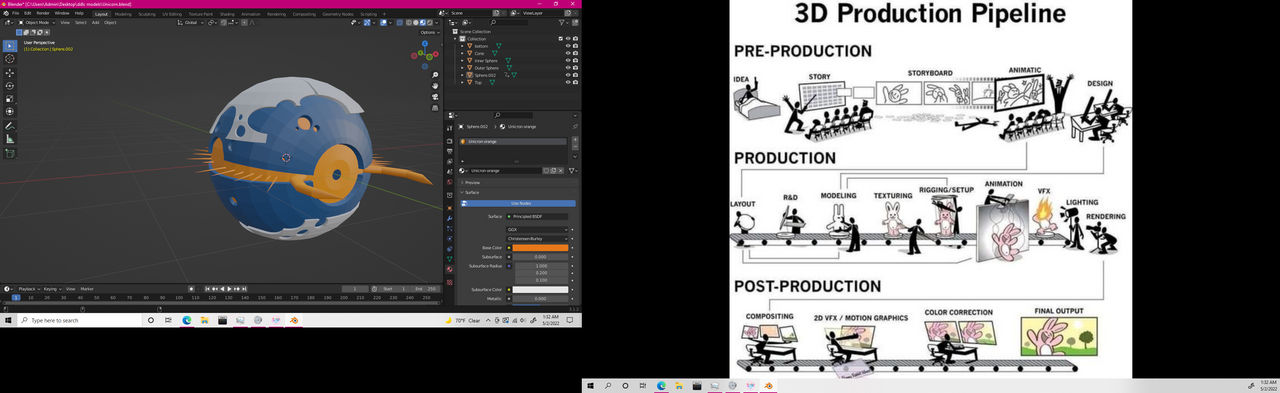The width and height of the screenshot is (1280, 393).
Task: Activate the Move tool
Action: click(x=10, y=73)
